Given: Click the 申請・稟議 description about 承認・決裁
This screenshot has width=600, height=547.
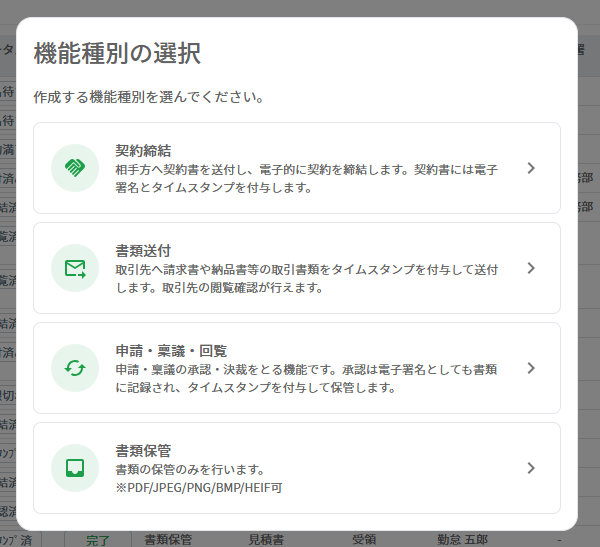Looking at the screenshot, I should pyautogui.click(x=306, y=378).
